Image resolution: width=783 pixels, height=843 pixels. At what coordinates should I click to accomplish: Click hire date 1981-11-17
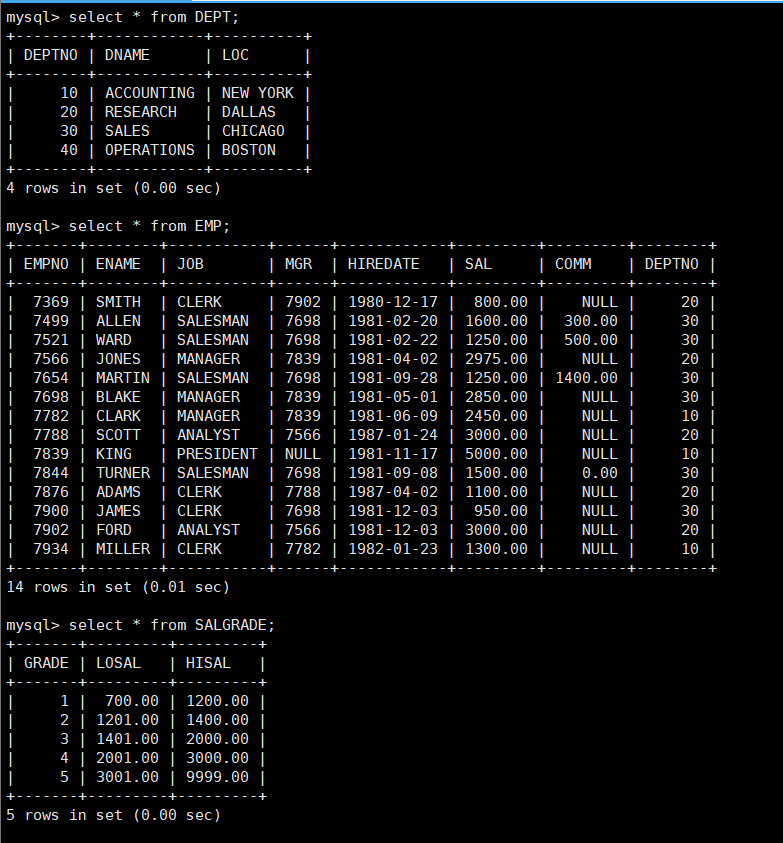tap(393, 454)
